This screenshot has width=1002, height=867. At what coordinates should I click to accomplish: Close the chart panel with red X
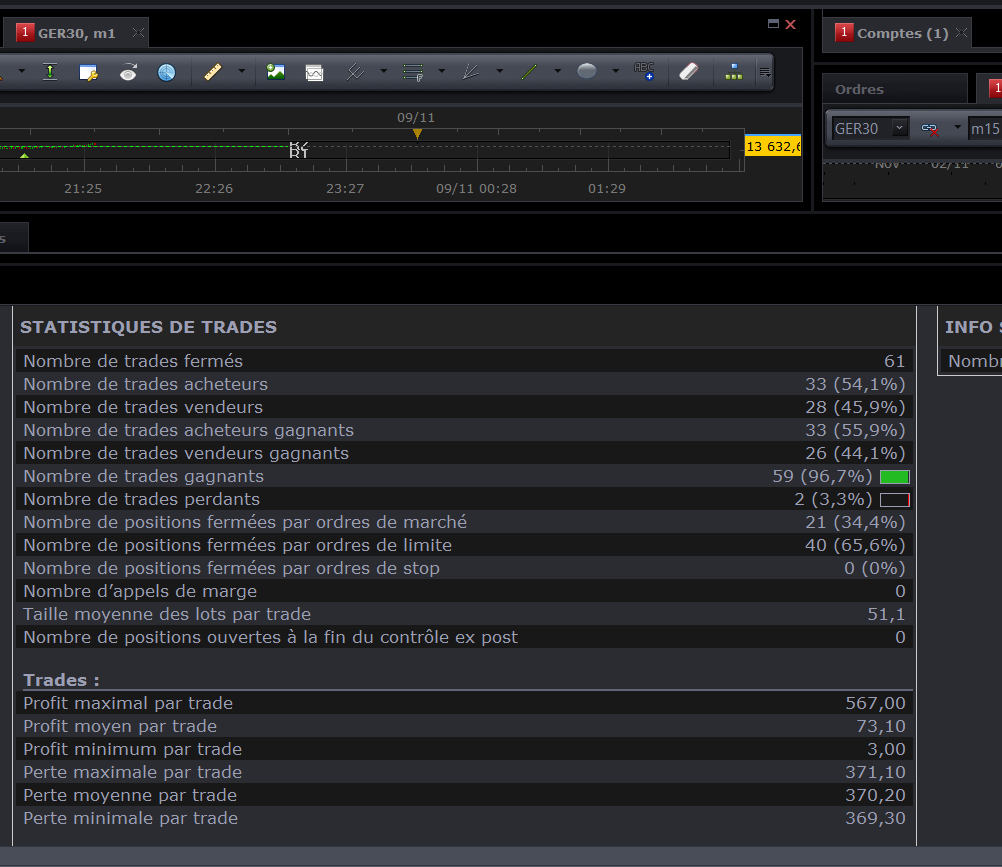pyautogui.click(x=790, y=24)
